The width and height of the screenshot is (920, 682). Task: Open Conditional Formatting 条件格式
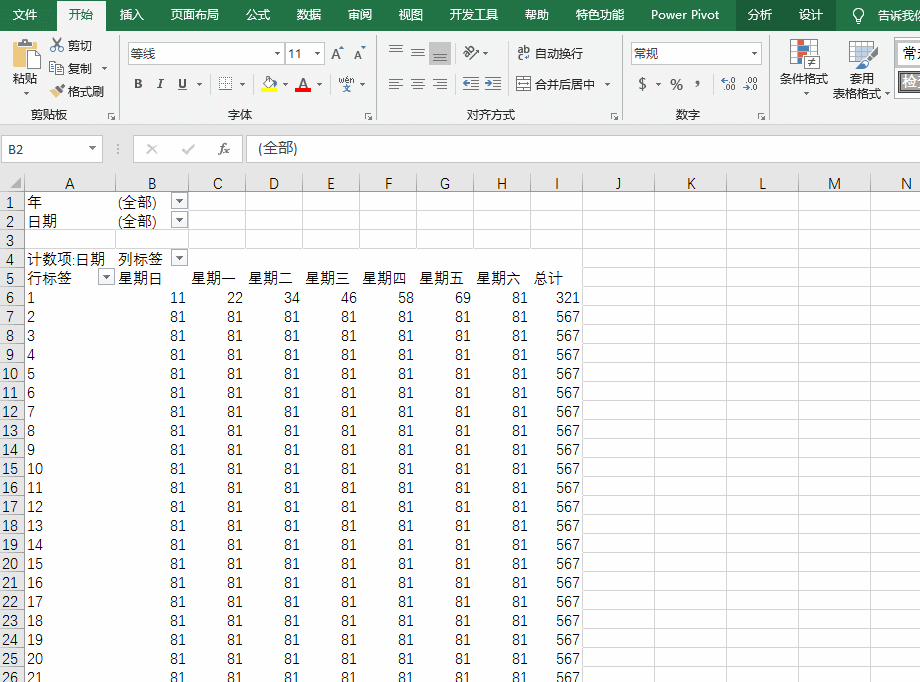click(x=804, y=67)
